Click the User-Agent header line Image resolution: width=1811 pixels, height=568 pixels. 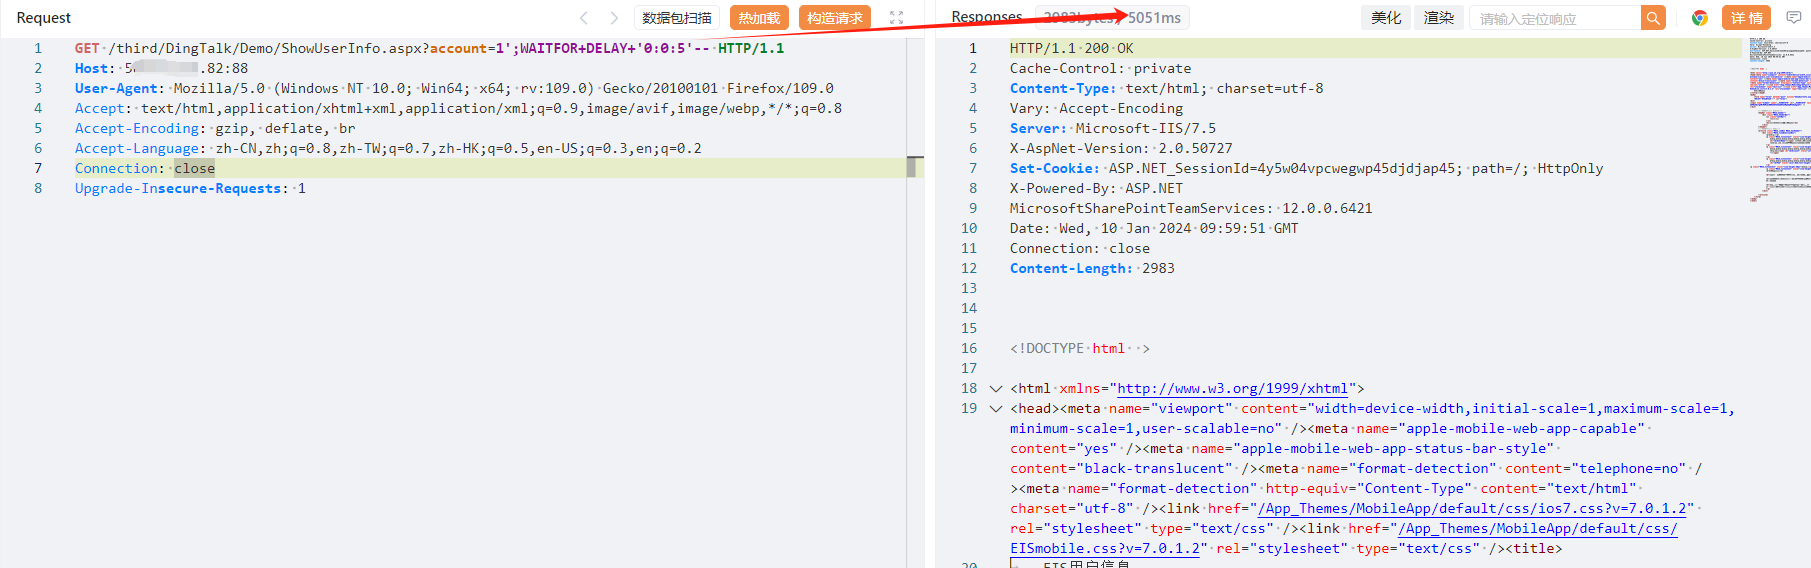pos(454,88)
